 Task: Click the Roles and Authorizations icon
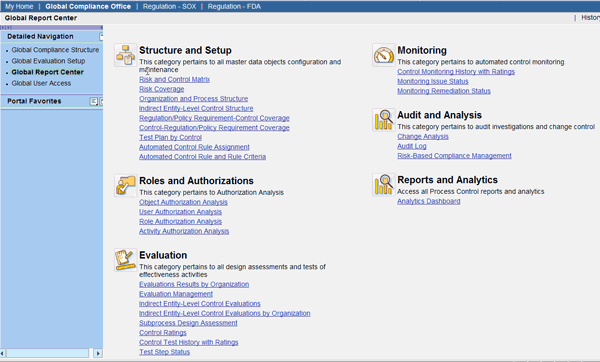(126, 186)
